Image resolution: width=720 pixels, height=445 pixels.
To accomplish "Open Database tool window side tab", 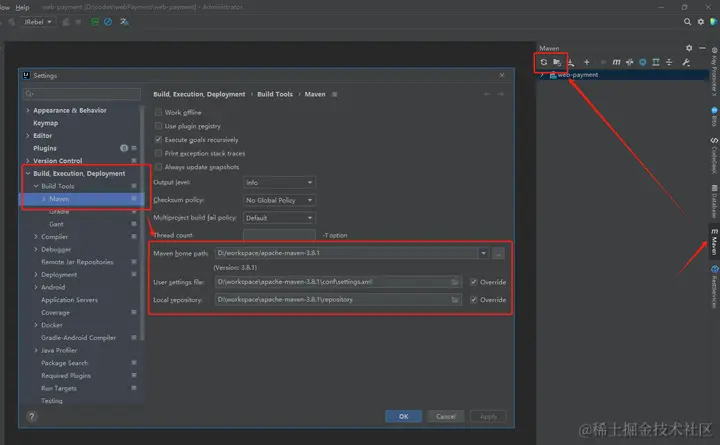I will (x=714, y=201).
